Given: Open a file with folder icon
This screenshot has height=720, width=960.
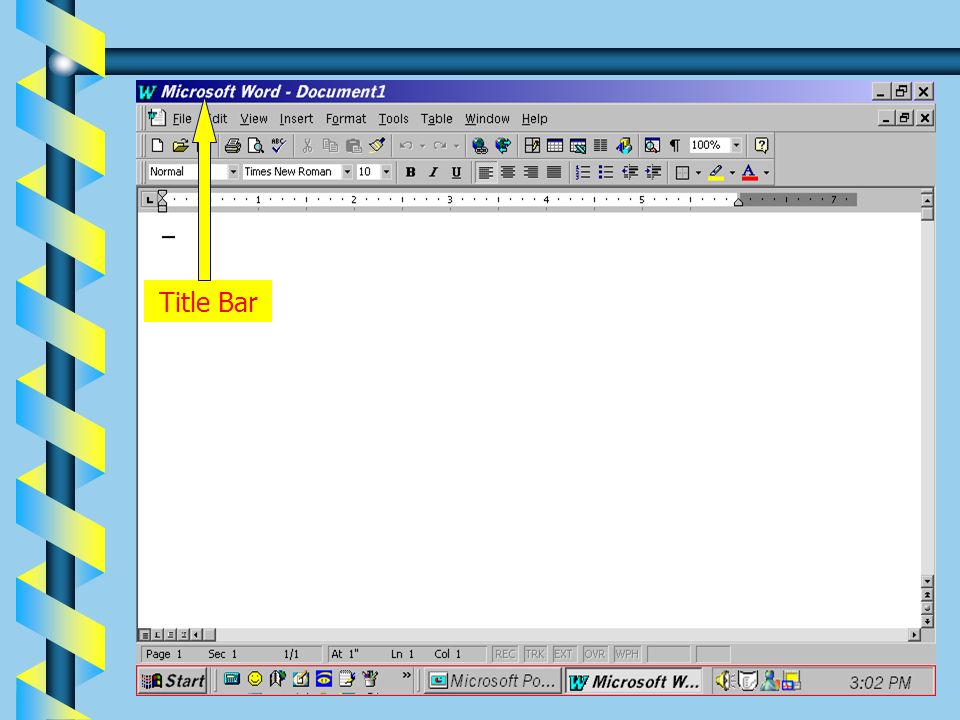Looking at the screenshot, I should click(x=180, y=146).
